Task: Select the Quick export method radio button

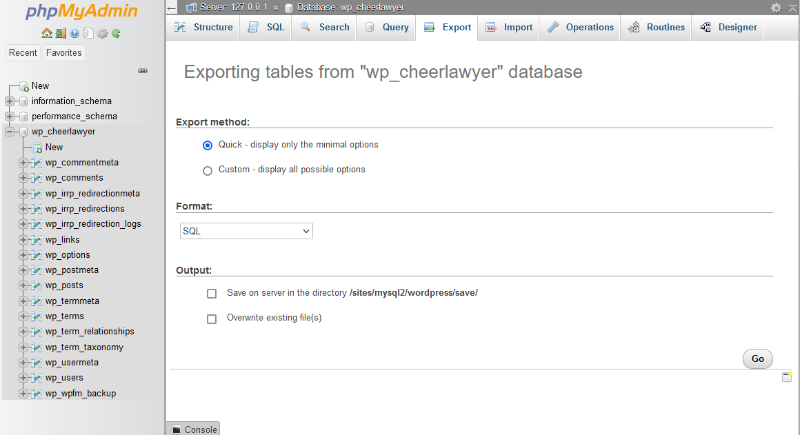Action: (208, 145)
